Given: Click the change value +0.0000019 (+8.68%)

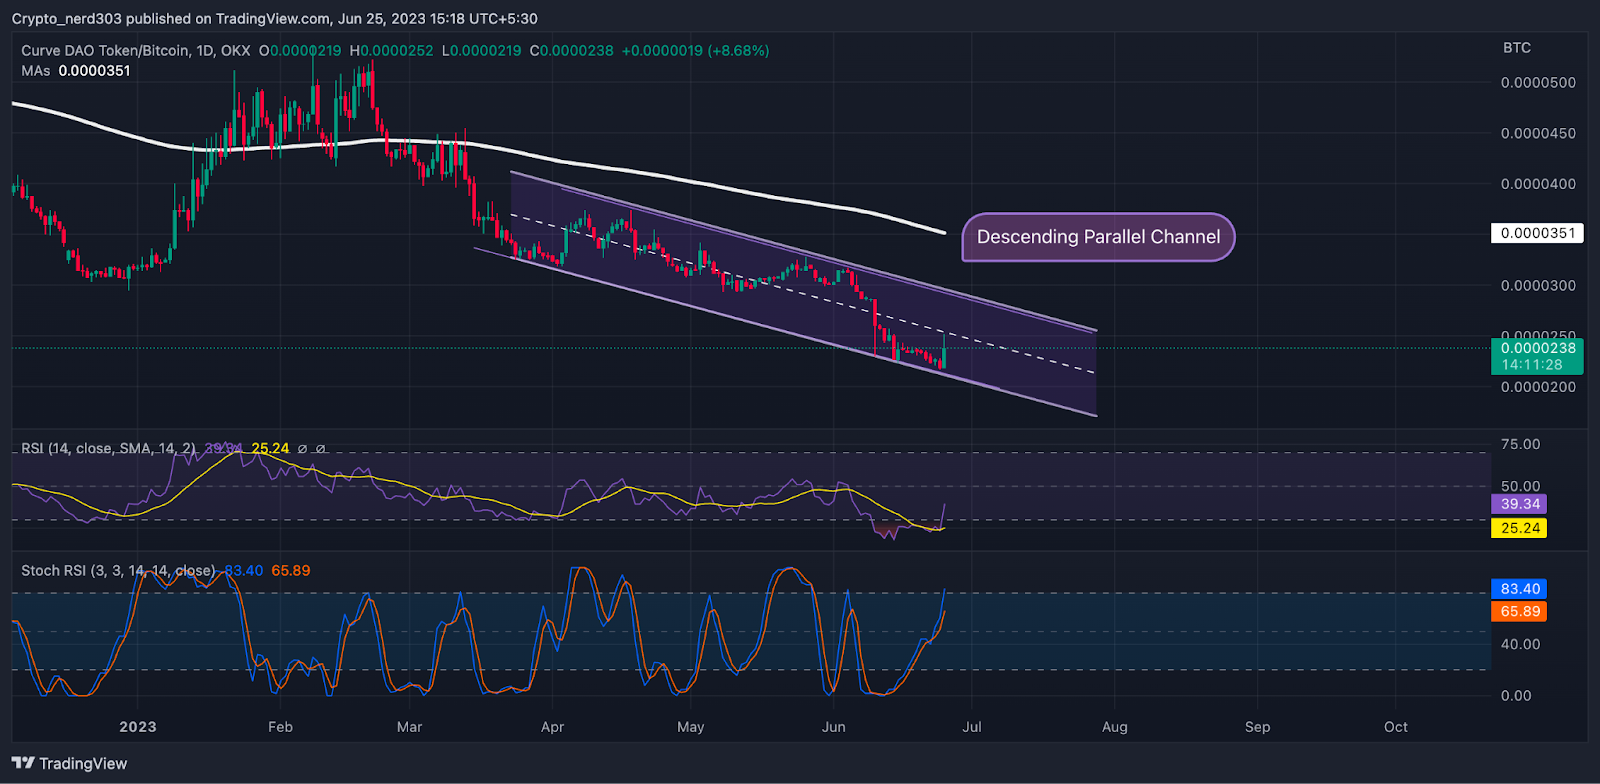Looking at the screenshot, I should pyautogui.click(x=695, y=50).
